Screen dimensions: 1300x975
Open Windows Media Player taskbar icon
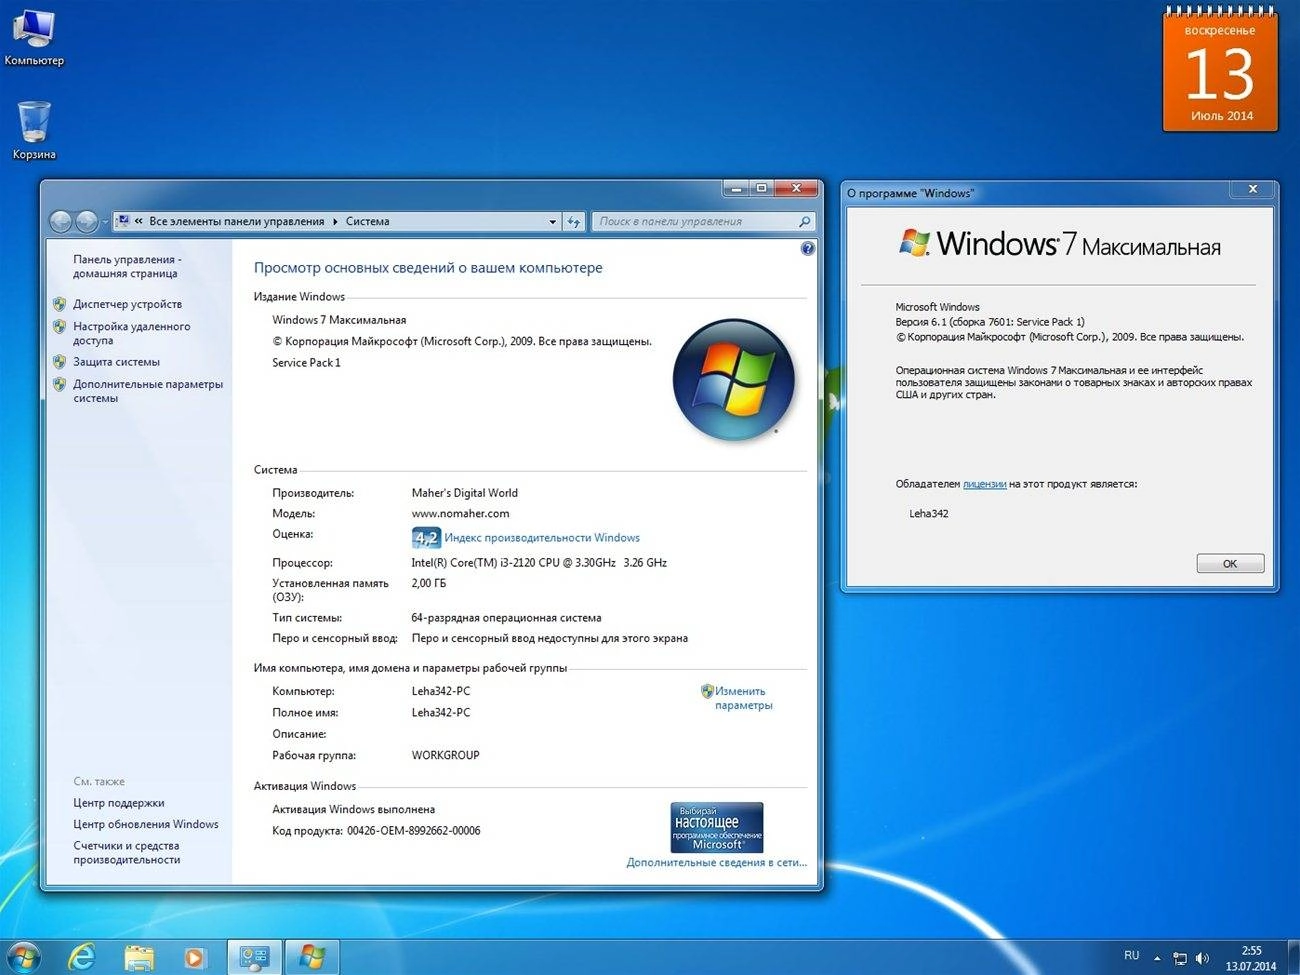pyautogui.click(x=194, y=958)
